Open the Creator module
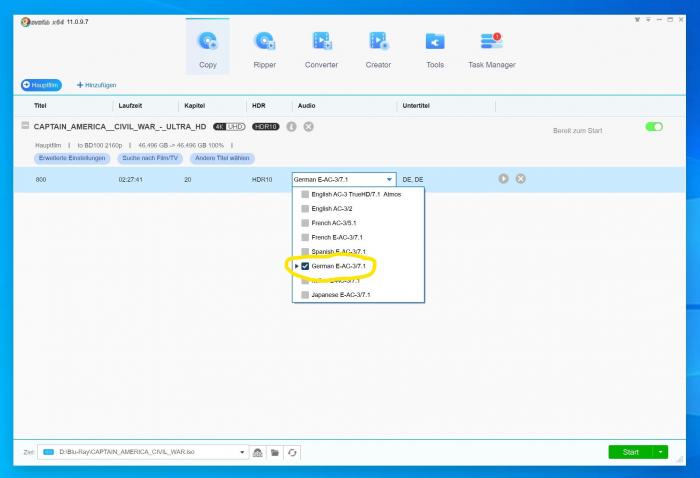Viewport: 700px width, 478px height. 378,48
